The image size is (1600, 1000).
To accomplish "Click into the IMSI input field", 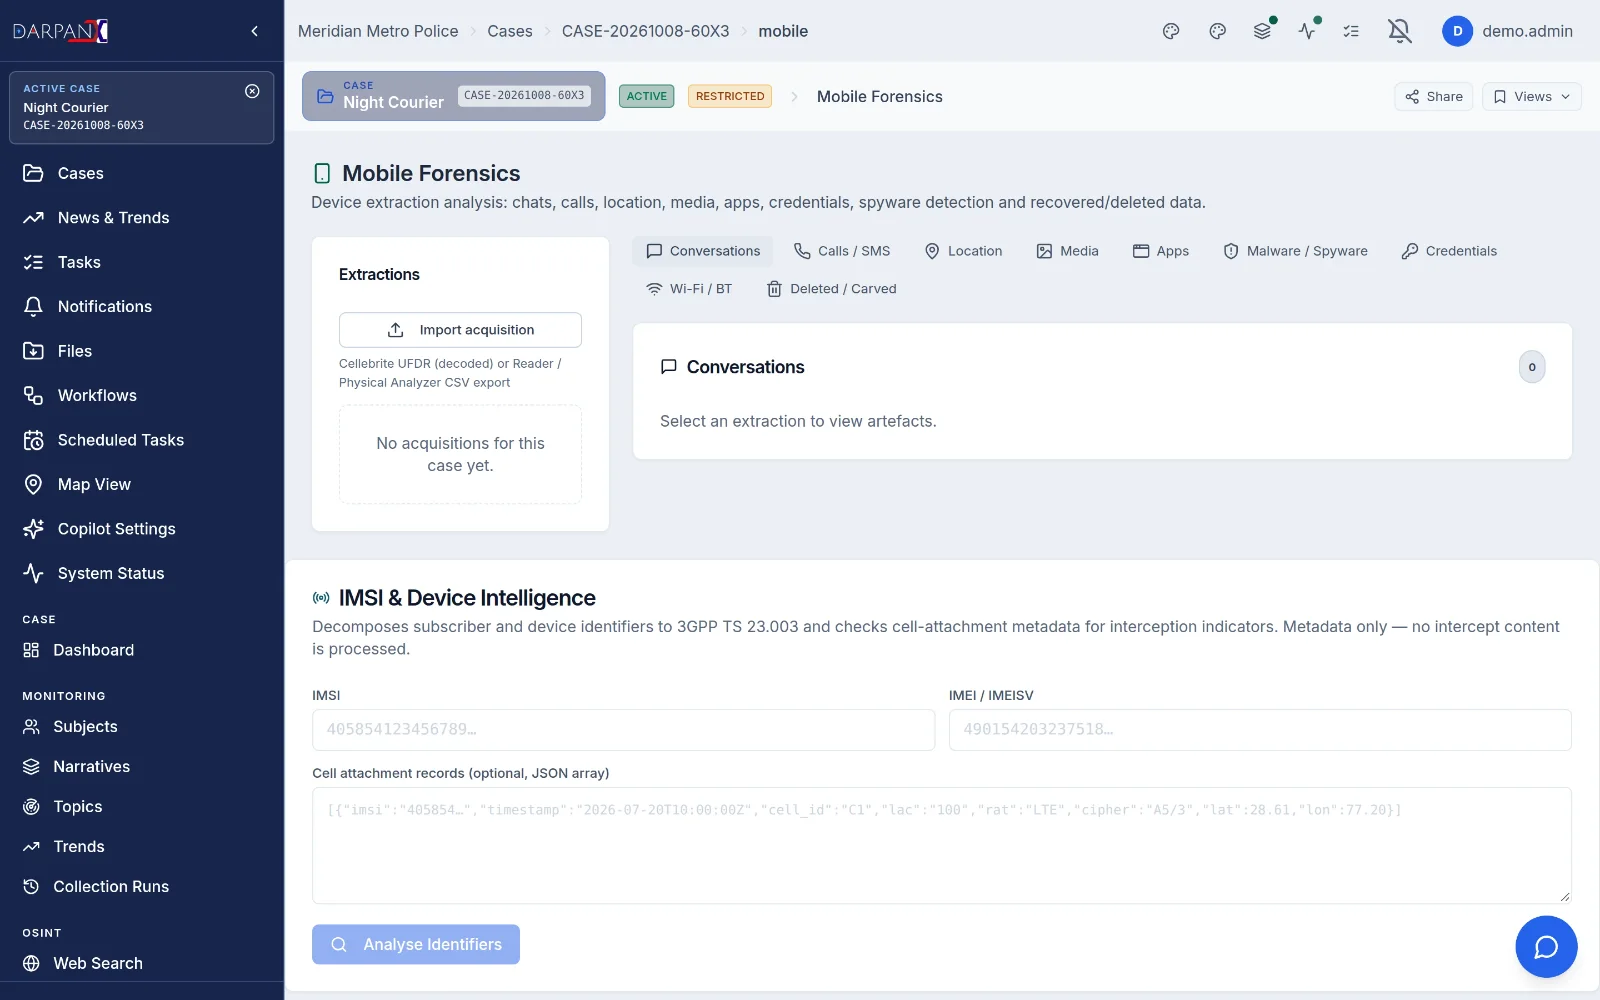I will [x=623, y=730].
